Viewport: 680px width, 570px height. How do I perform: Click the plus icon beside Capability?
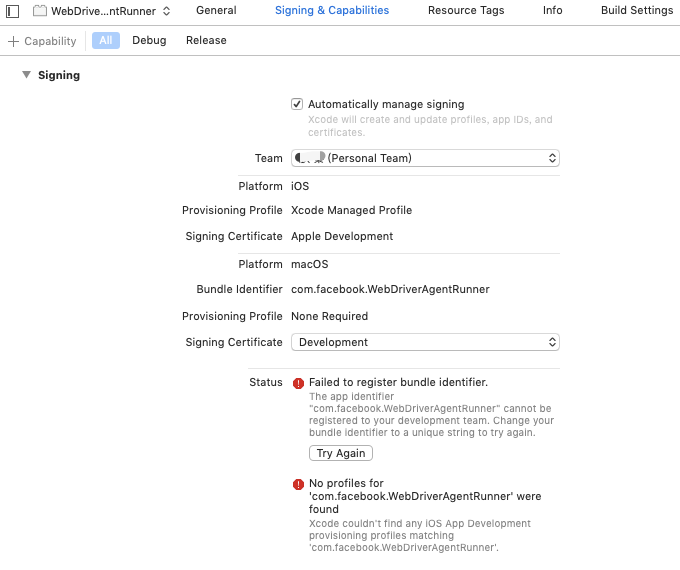coord(13,41)
